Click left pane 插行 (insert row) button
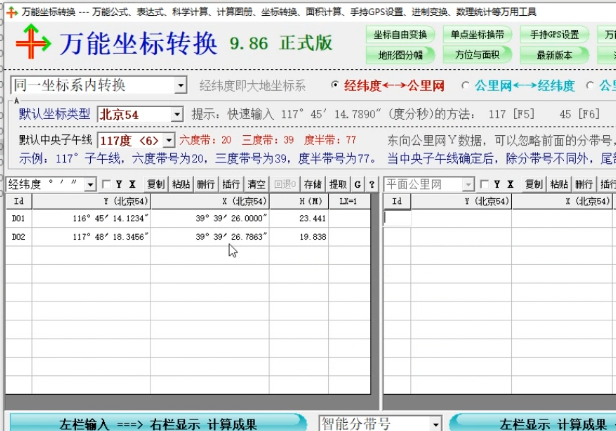 click(231, 184)
